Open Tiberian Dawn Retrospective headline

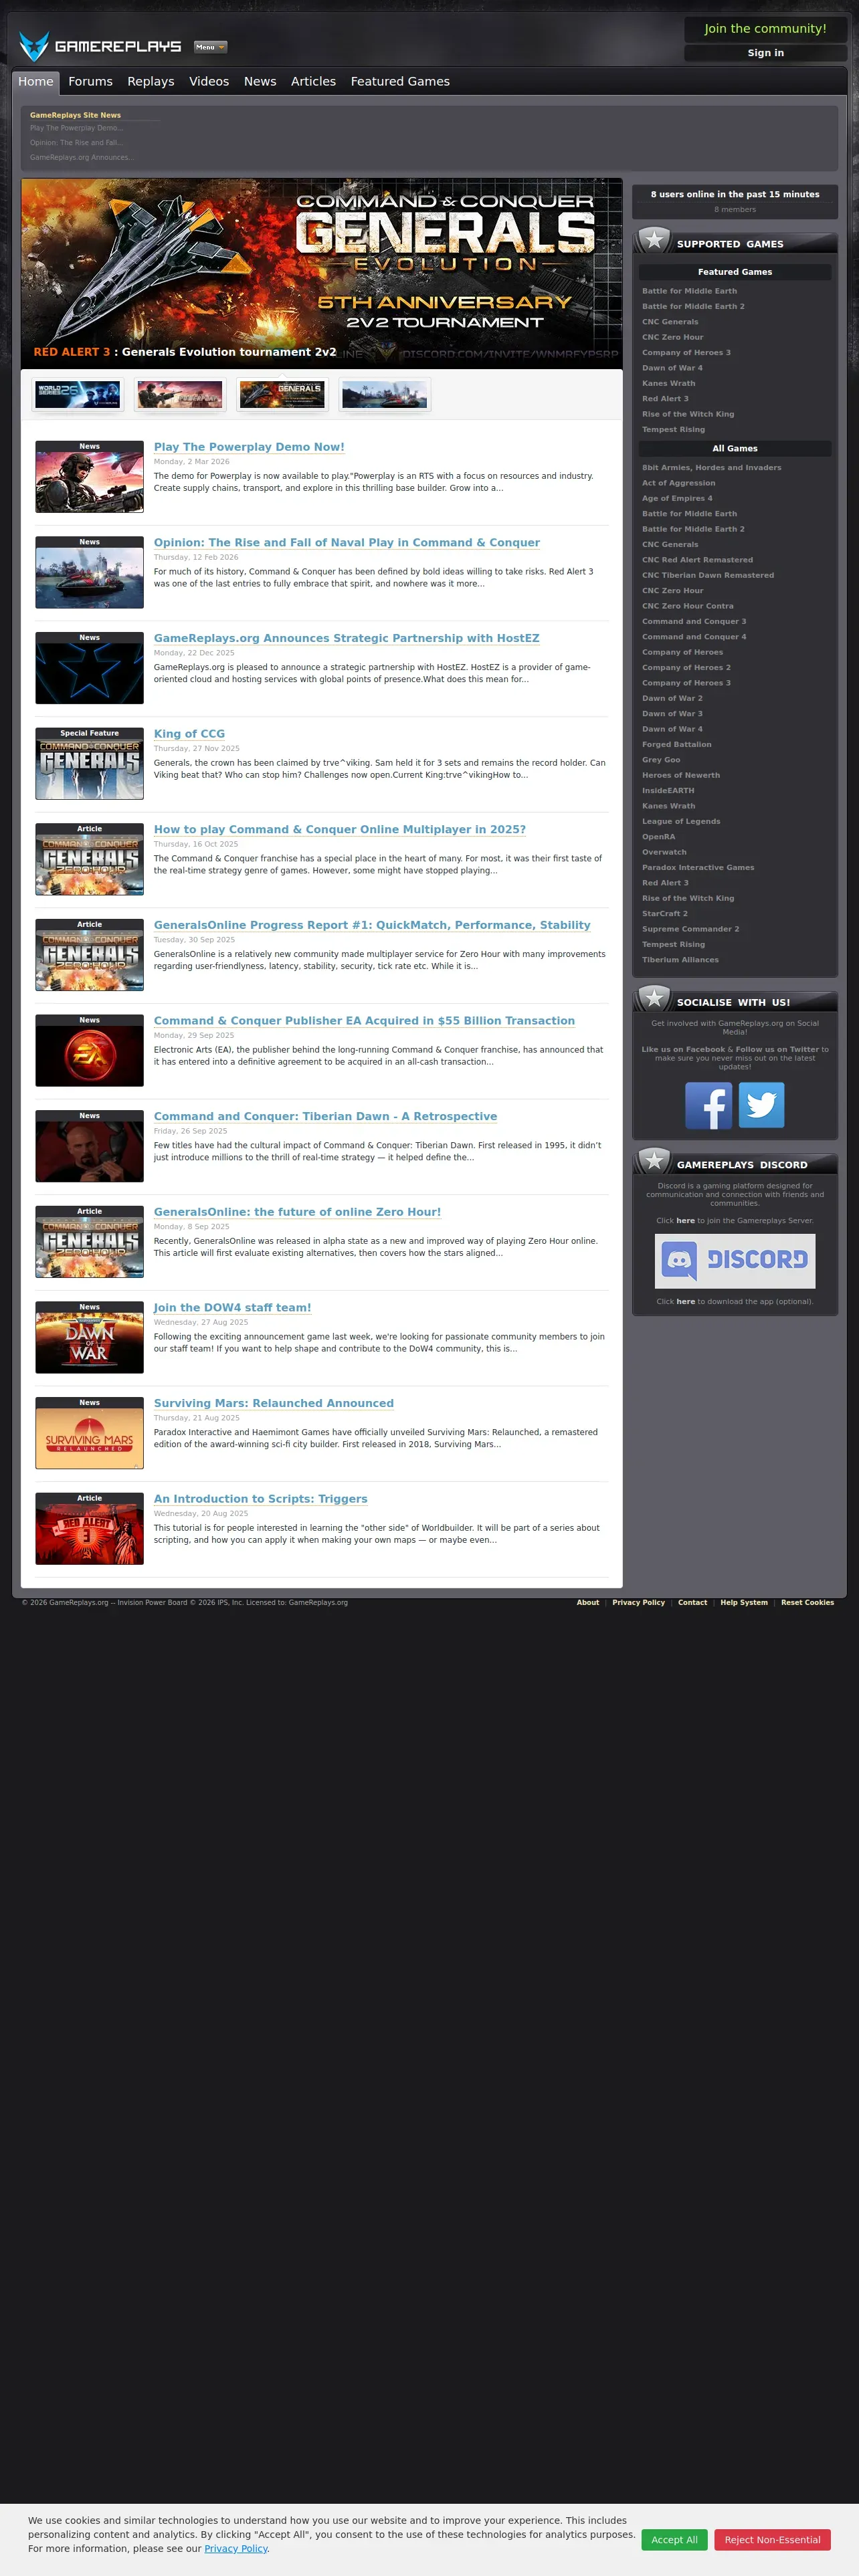(325, 1116)
